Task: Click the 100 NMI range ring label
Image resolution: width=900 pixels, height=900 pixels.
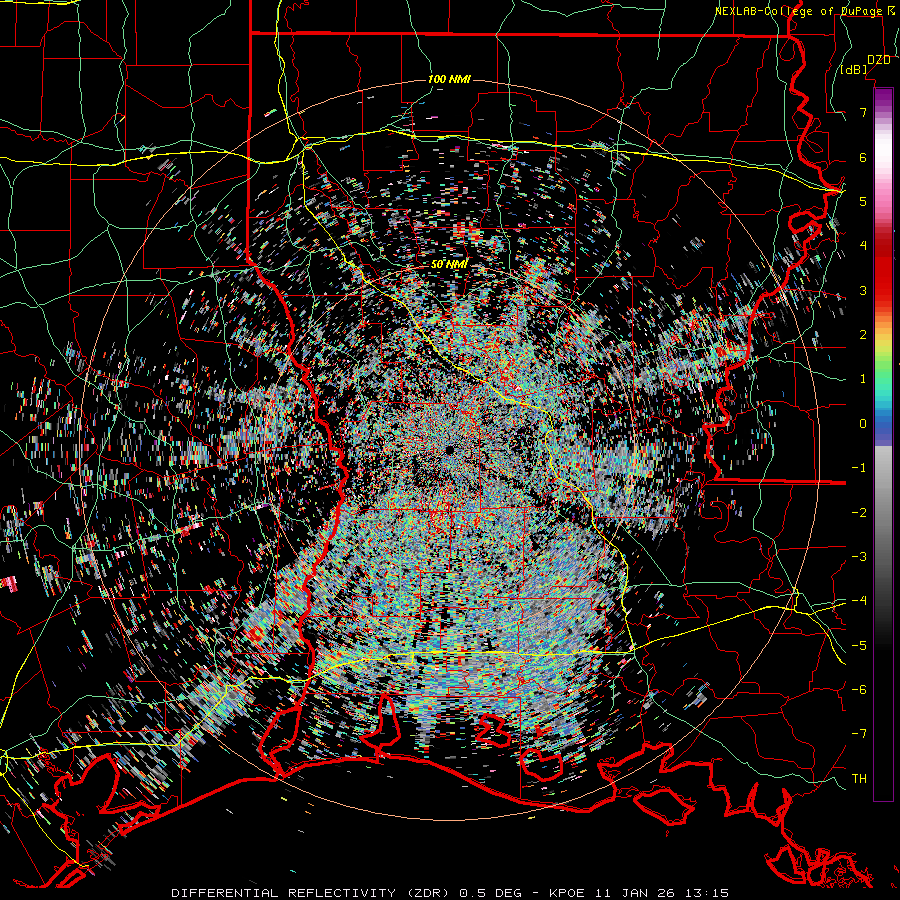Action: tap(449, 79)
